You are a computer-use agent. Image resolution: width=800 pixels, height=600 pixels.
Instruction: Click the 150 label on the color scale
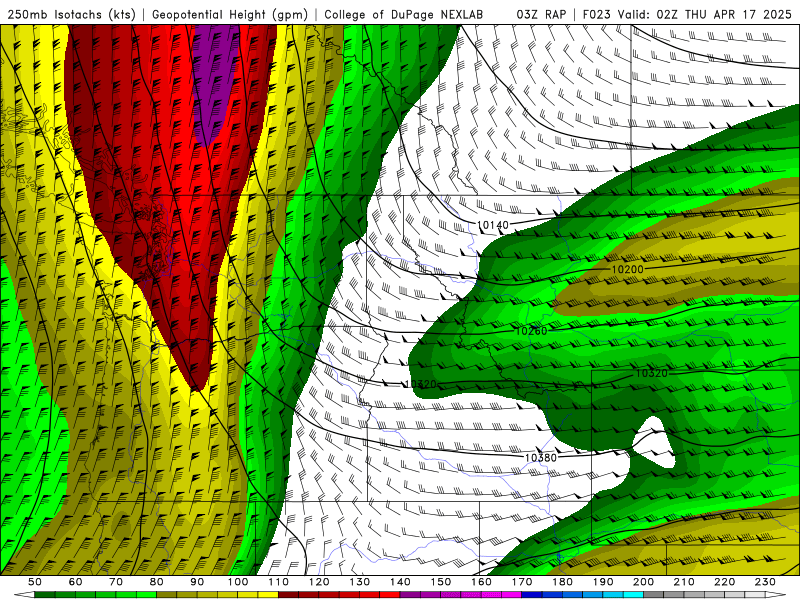[x=441, y=582]
